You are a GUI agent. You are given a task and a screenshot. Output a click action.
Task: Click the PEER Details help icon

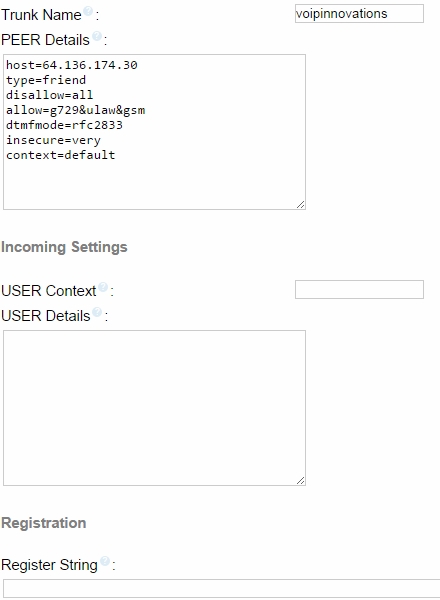[x=97, y=36]
